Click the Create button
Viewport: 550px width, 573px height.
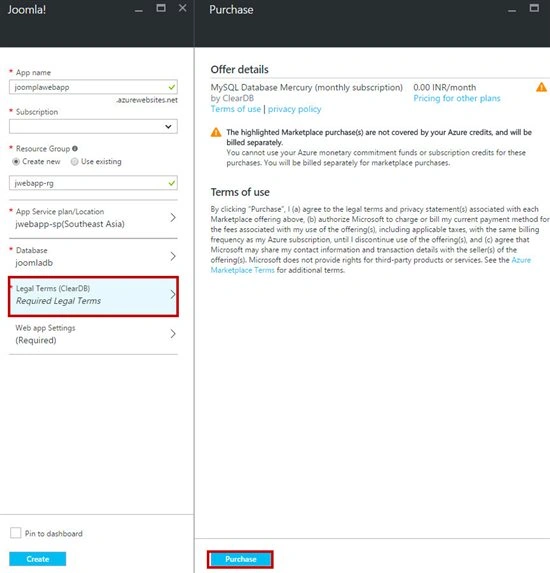coord(38,559)
